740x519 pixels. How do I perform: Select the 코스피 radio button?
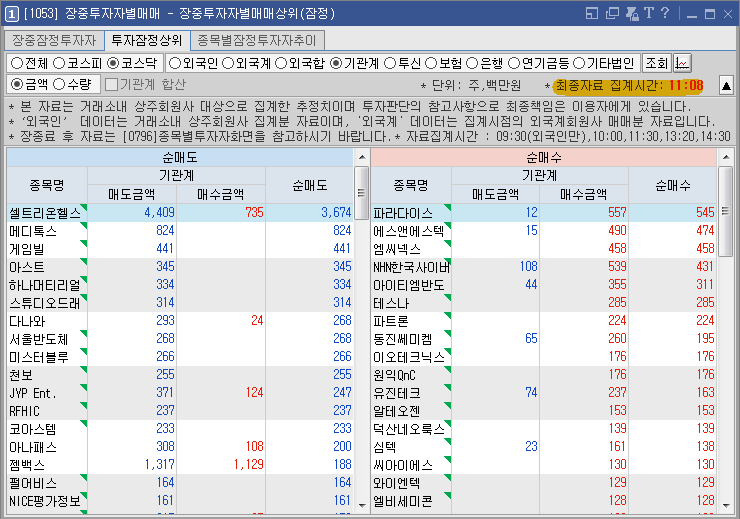point(59,63)
